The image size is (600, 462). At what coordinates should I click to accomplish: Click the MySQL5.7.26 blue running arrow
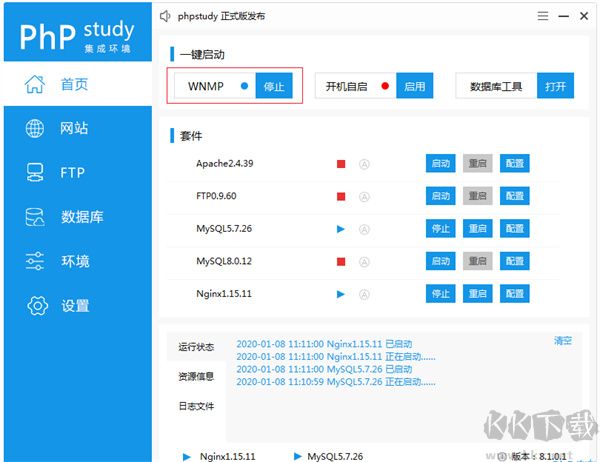[x=341, y=229]
